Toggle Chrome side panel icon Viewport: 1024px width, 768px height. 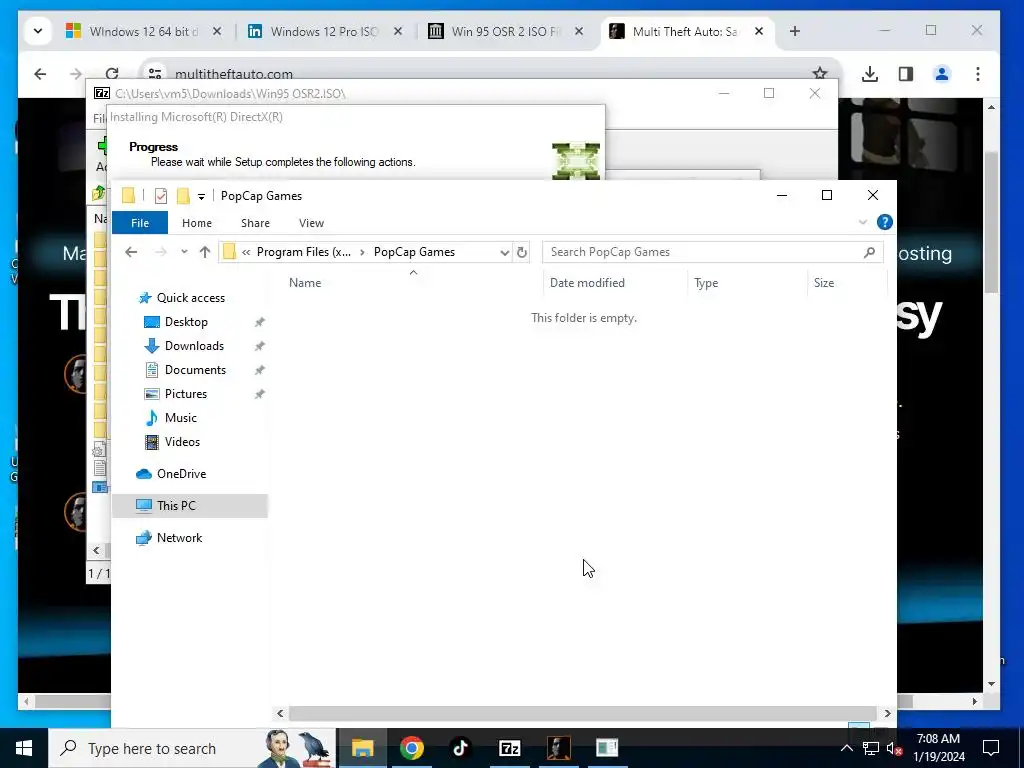click(906, 74)
